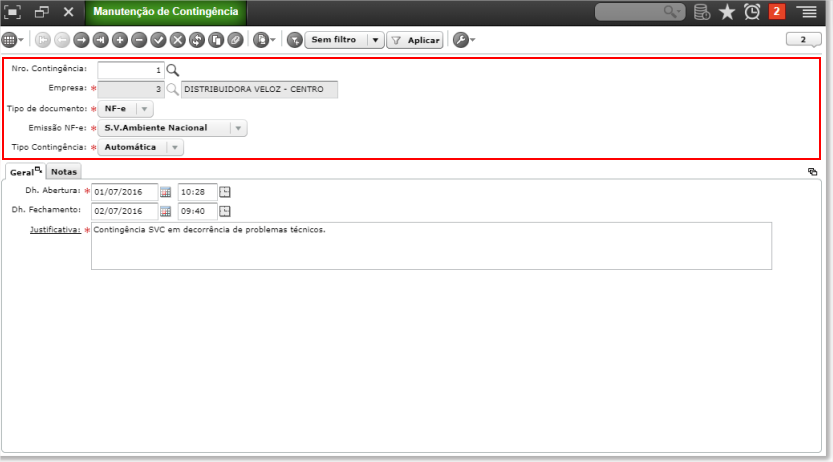The height and width of the screenshot is (462, 833).
Task: Open the grid view dropdown arrow
Action: [x=21, y=40]
